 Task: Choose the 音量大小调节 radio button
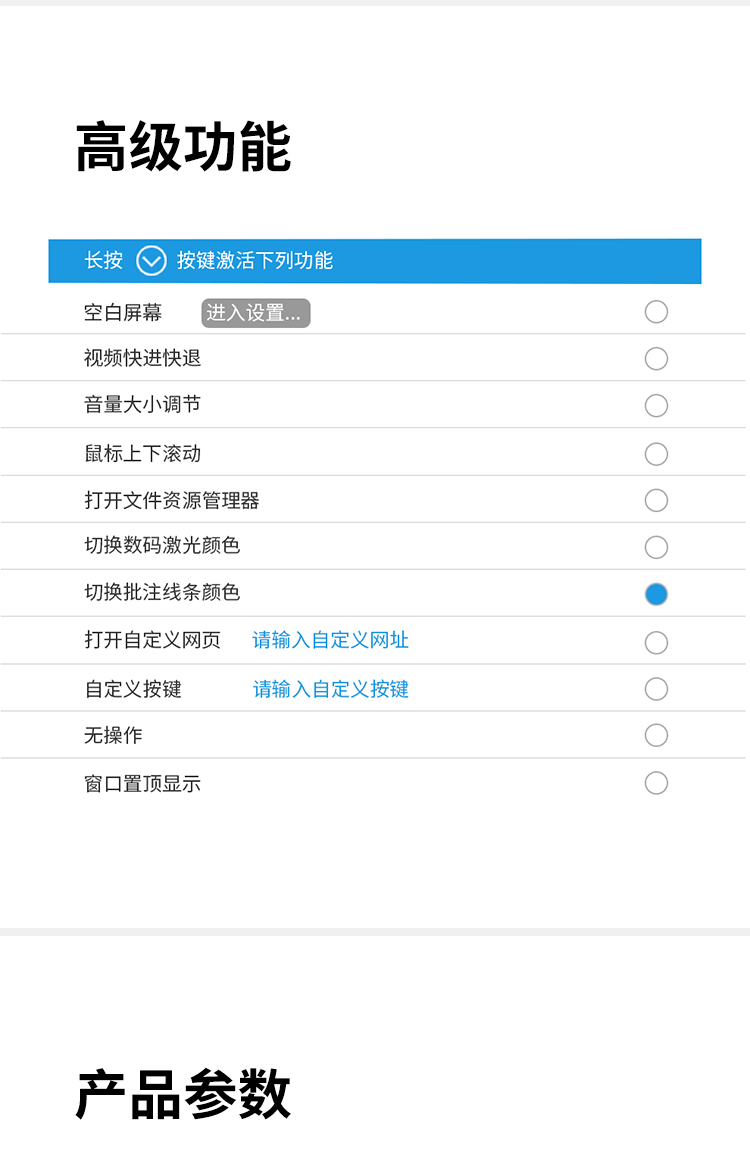pos(656,405)
